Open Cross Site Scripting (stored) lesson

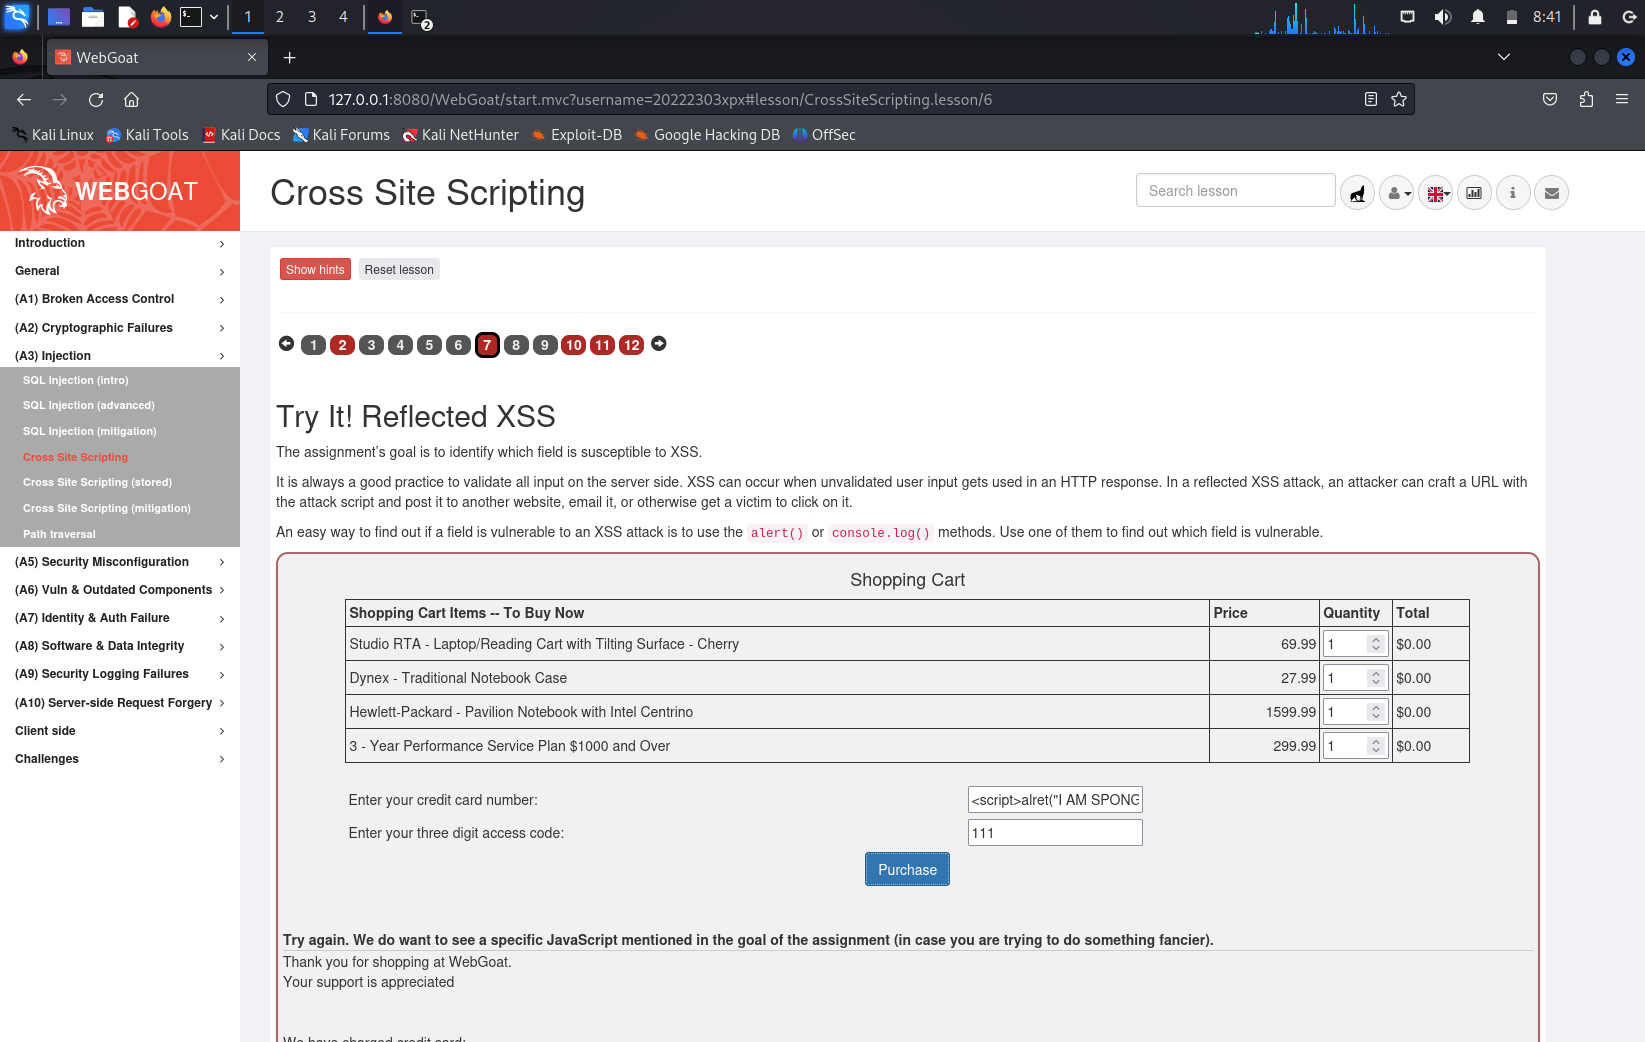pyautogui.click(x=97, y=482)
